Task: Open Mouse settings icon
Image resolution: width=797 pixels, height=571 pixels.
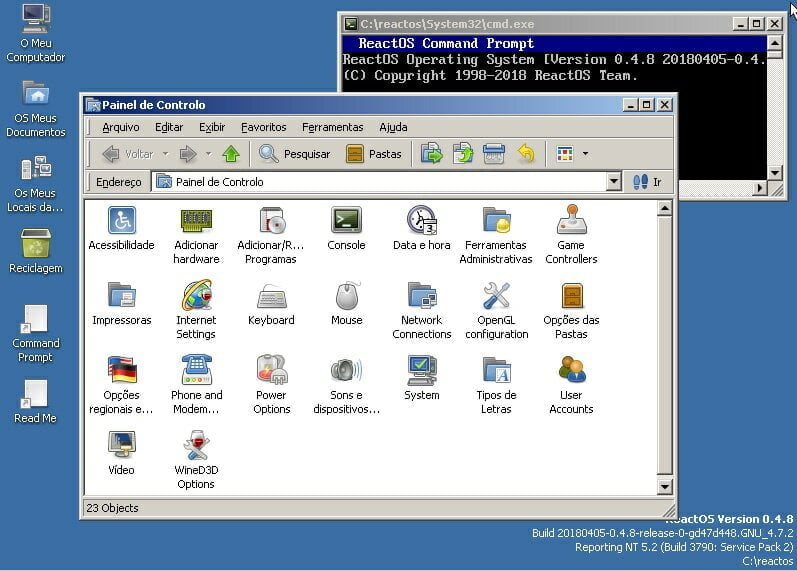Action: [x=347, y=295]
